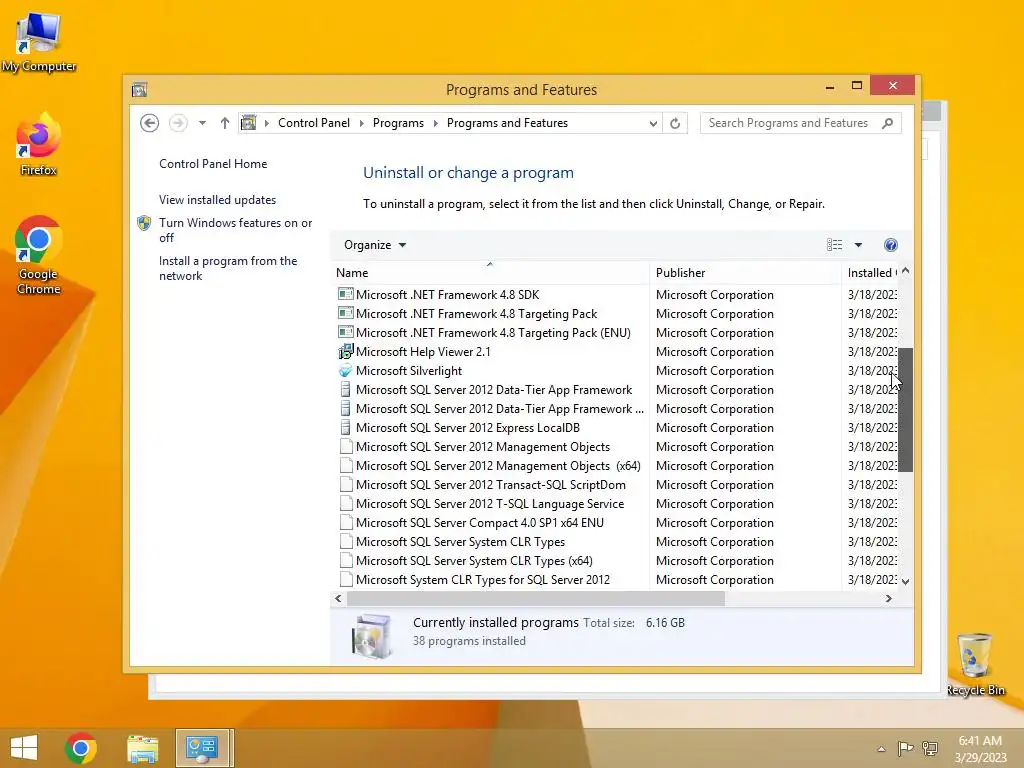Select Microsoft SQL Server 2012 Data-Tier App Framework
The height and width of the screenshot is (768, 1024).
pos(616,390)
